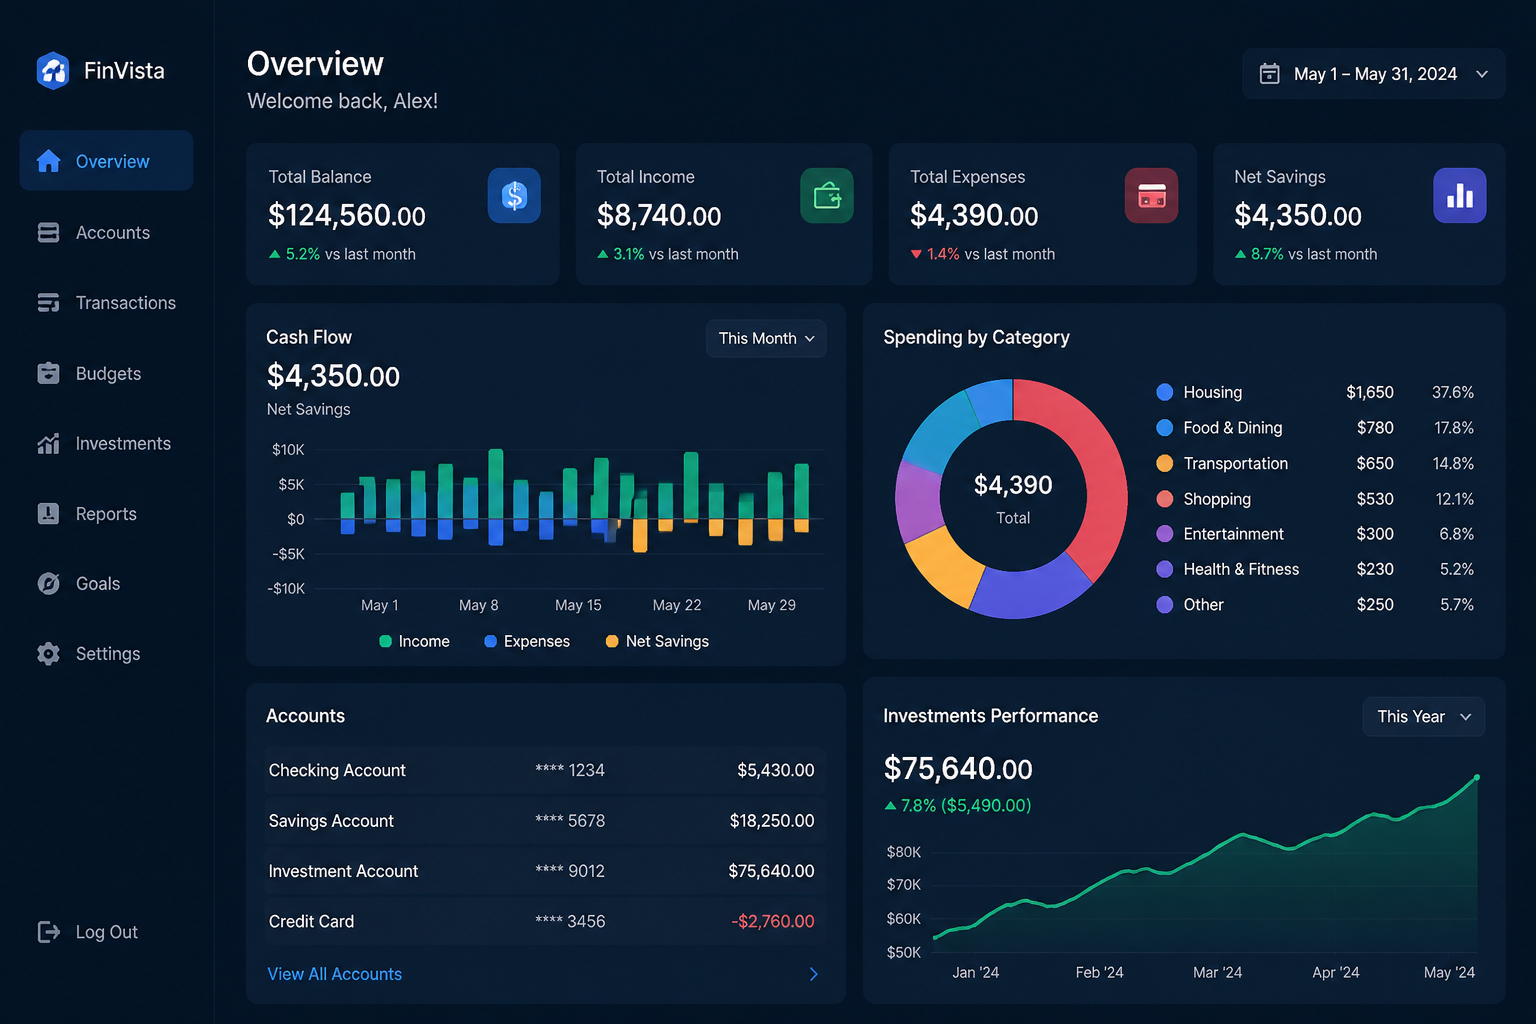Click the Transportation color dot

point(1164,463)
